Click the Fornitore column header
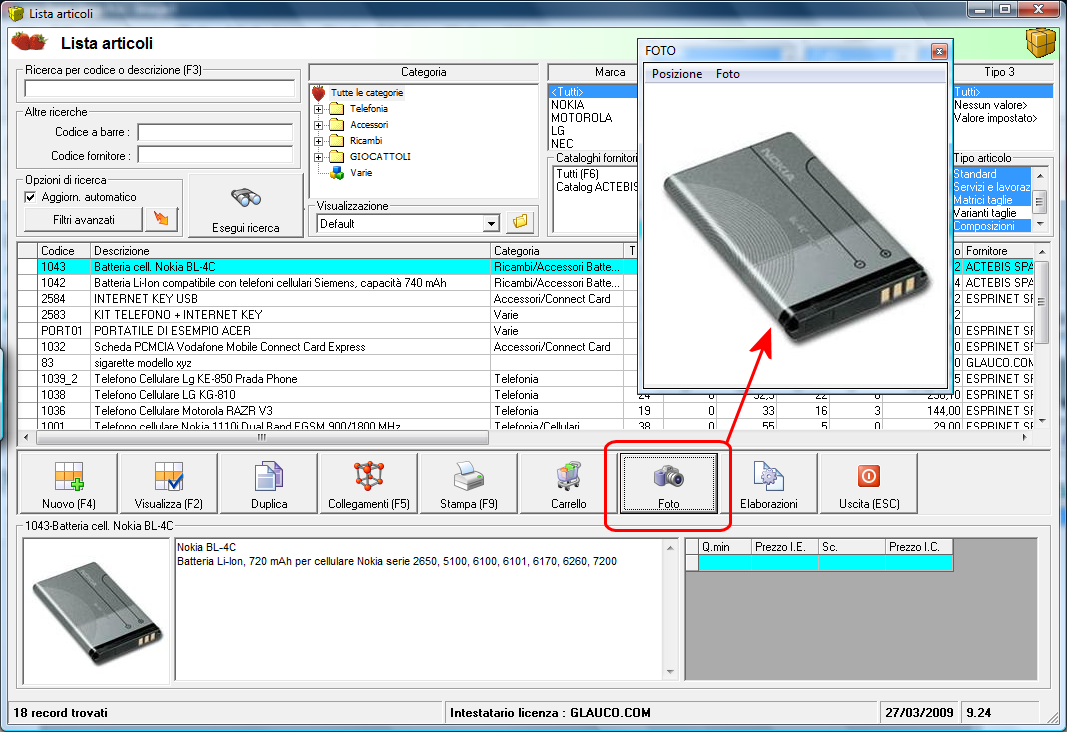 [999, 250]
